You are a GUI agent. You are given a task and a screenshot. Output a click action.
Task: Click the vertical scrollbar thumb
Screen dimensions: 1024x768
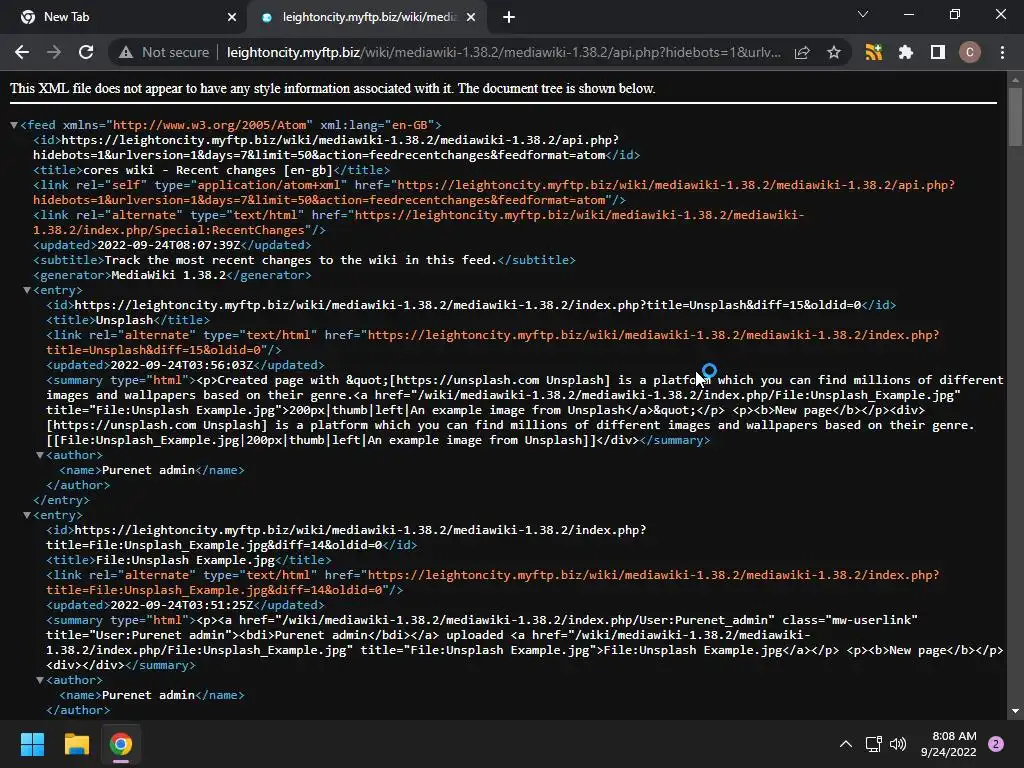coord(1015,116)
